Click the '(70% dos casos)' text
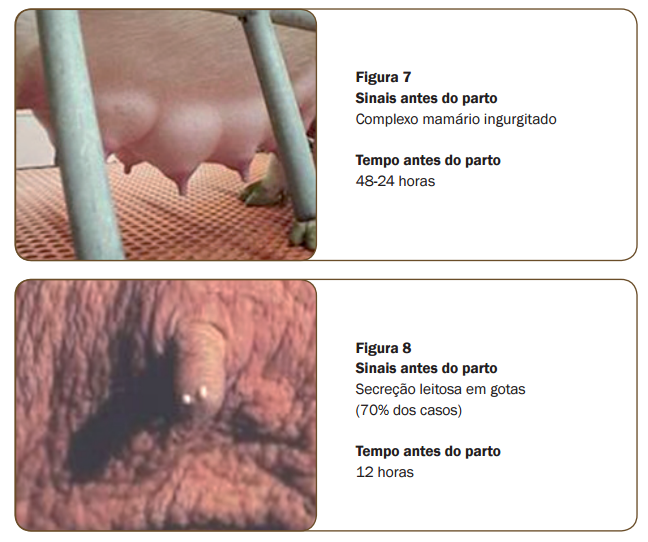The height and width of the screenshot is (542, 648). (x=409, y=410)
